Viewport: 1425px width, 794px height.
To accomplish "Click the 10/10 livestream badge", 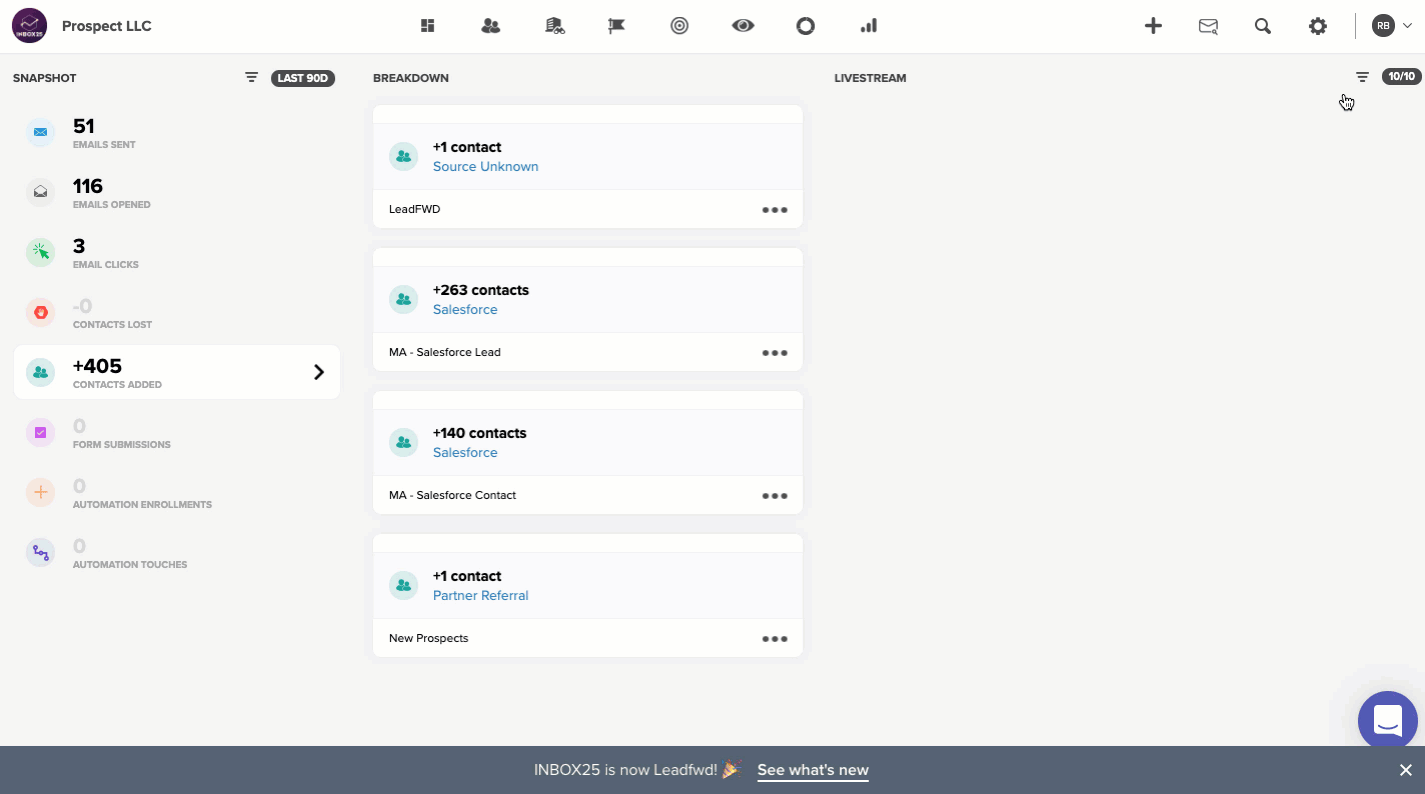I will click(x=1402, y=77).
